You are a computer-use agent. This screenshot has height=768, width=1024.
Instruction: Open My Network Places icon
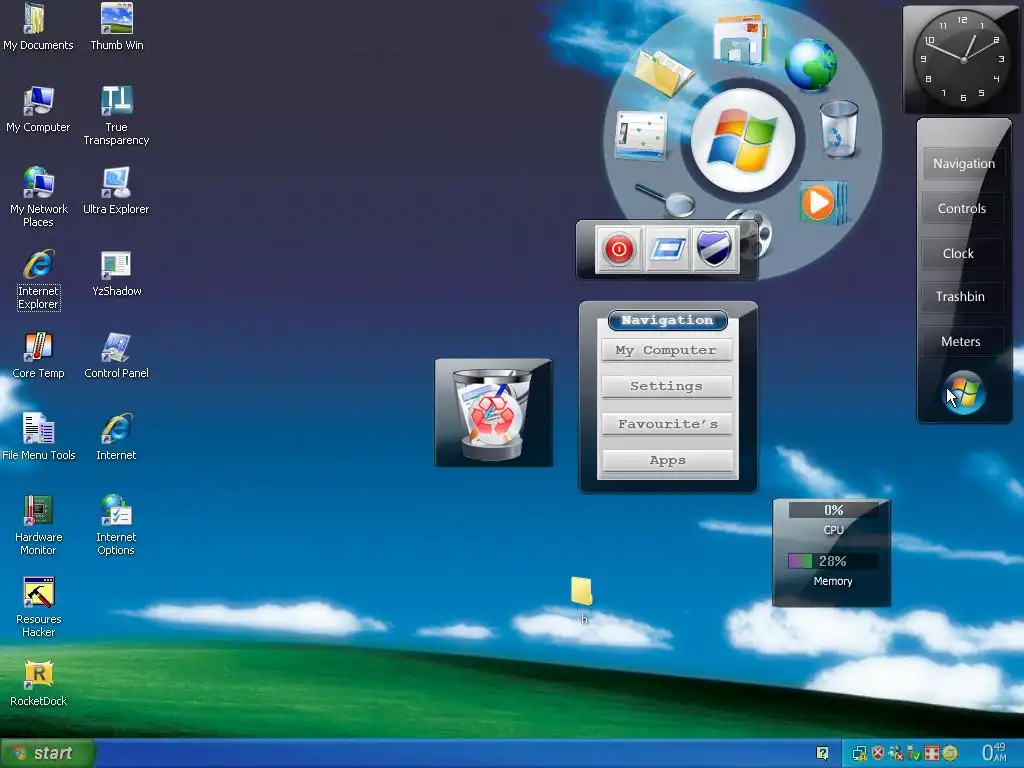pos(38,197)
